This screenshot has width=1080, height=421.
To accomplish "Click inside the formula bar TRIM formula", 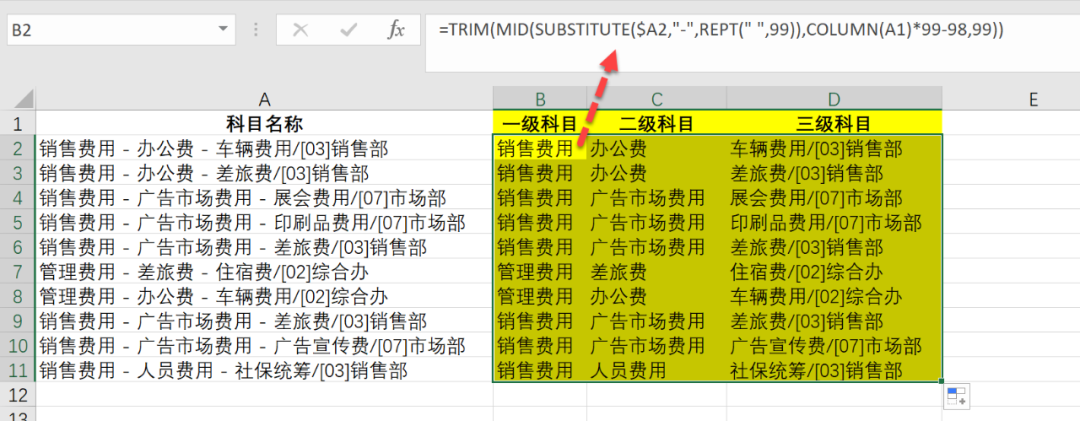I will coord(720,30).
